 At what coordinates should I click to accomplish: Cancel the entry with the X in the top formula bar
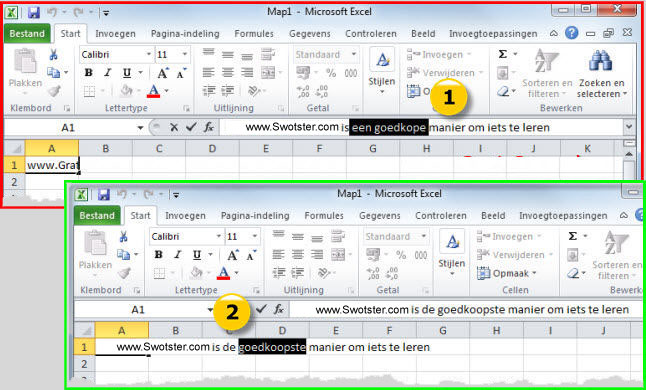pos(174,127)
